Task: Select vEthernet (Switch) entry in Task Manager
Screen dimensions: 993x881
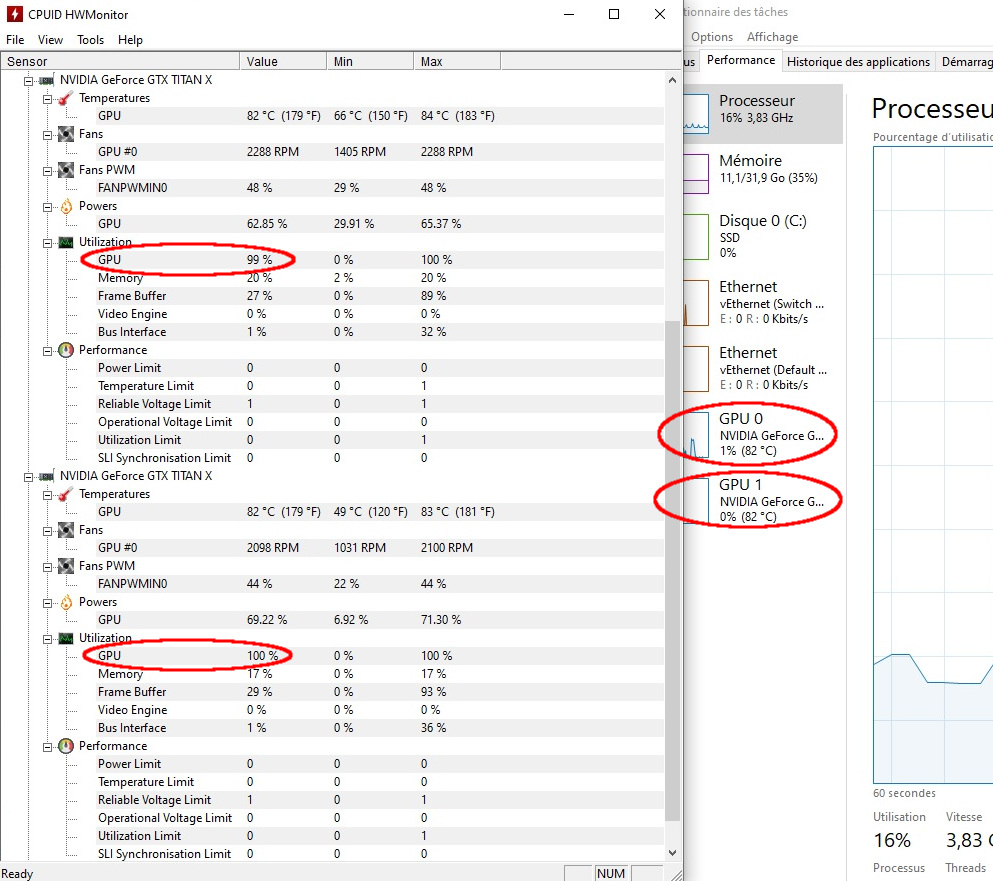Action: (x=763, y=303)
